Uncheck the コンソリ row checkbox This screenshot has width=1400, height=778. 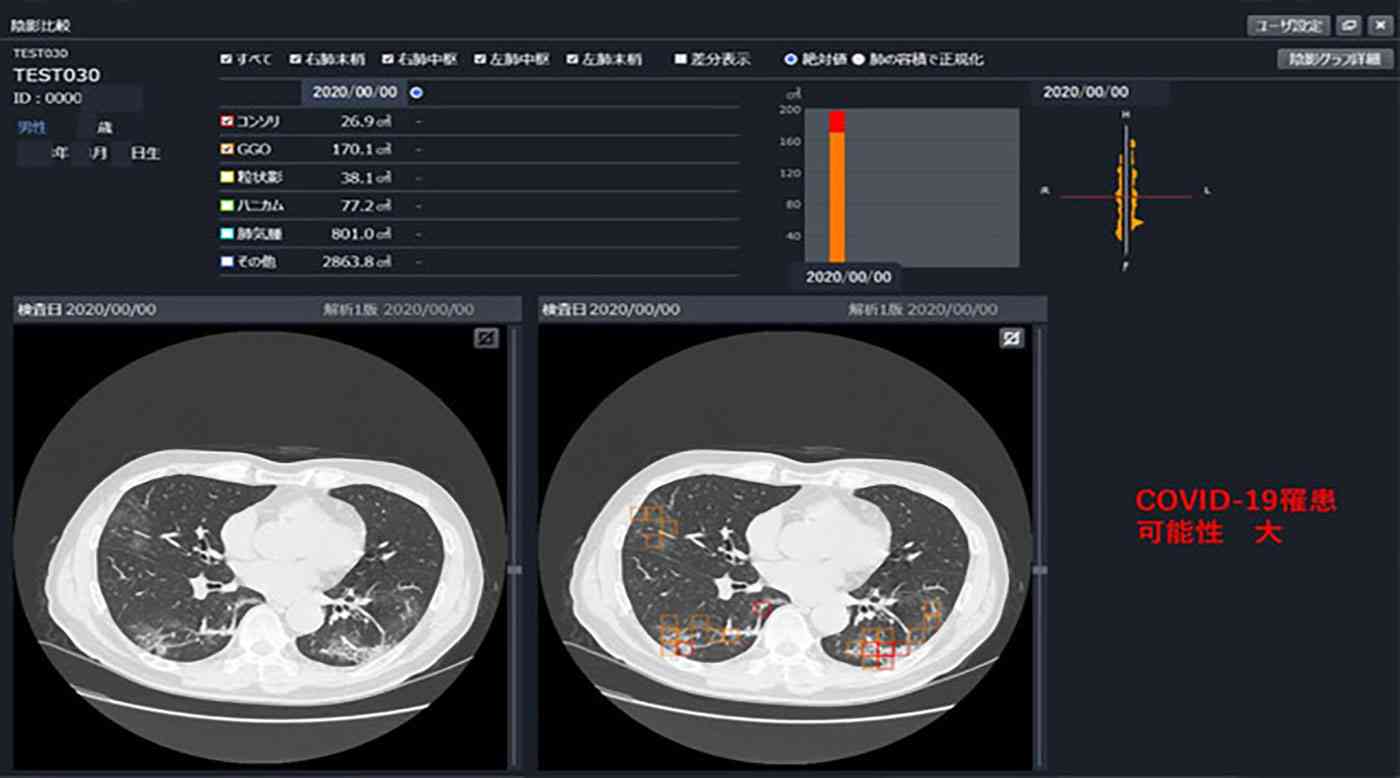click(x=226, y=121)
